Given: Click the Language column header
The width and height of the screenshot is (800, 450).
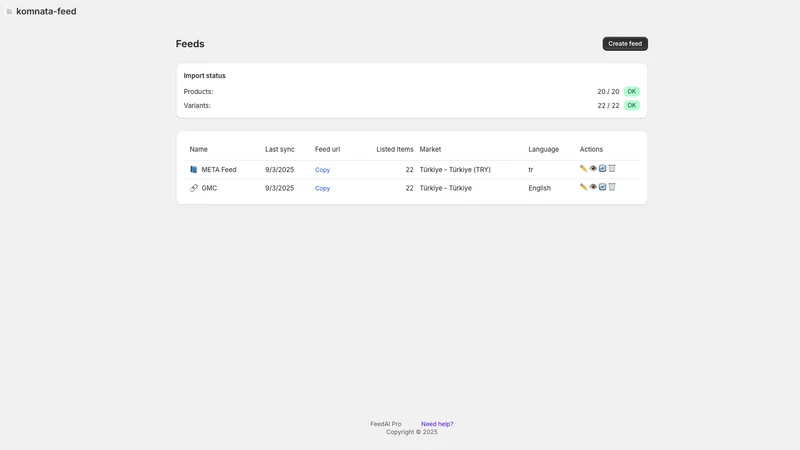Looking at the screenshot, I should (x=543, y=149).
